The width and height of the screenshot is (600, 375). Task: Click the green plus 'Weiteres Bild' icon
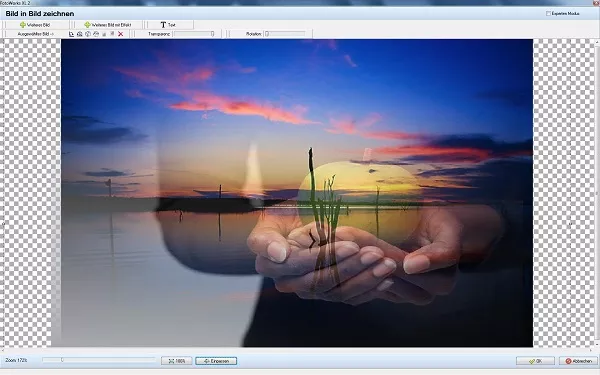pyautogui.click(x=23, y=25)
